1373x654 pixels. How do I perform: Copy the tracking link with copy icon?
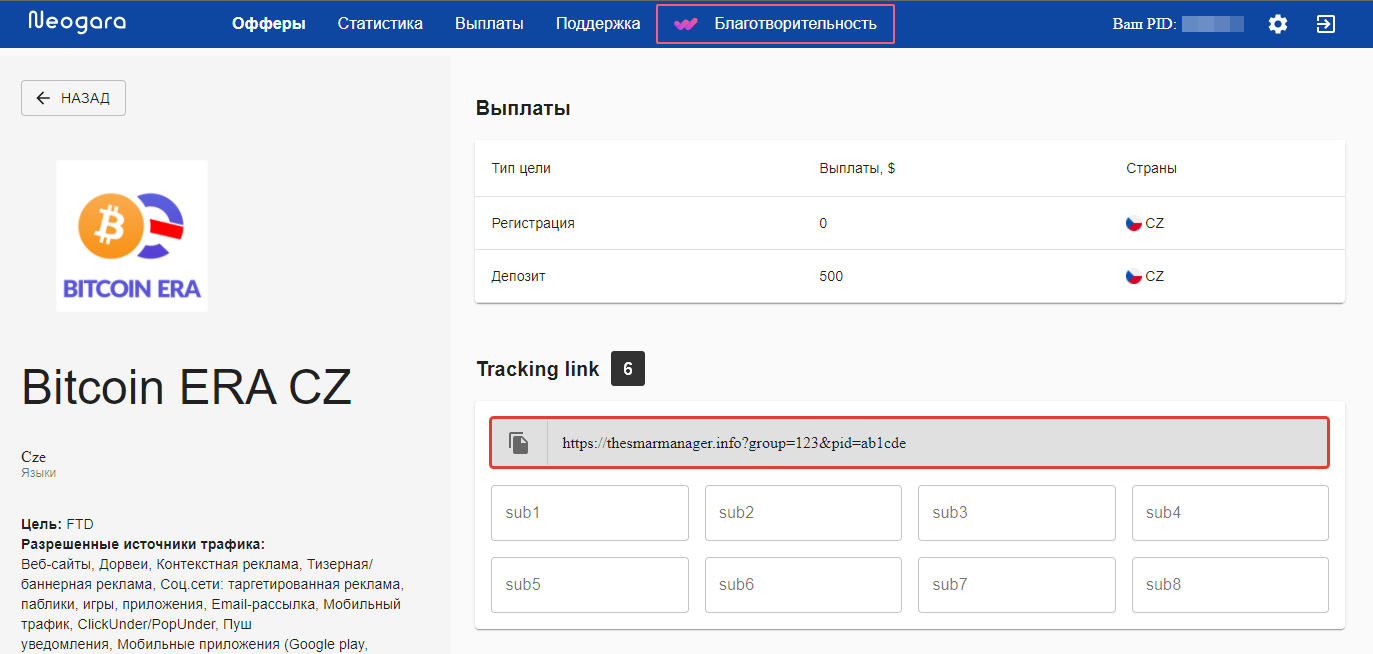(518, 443)
